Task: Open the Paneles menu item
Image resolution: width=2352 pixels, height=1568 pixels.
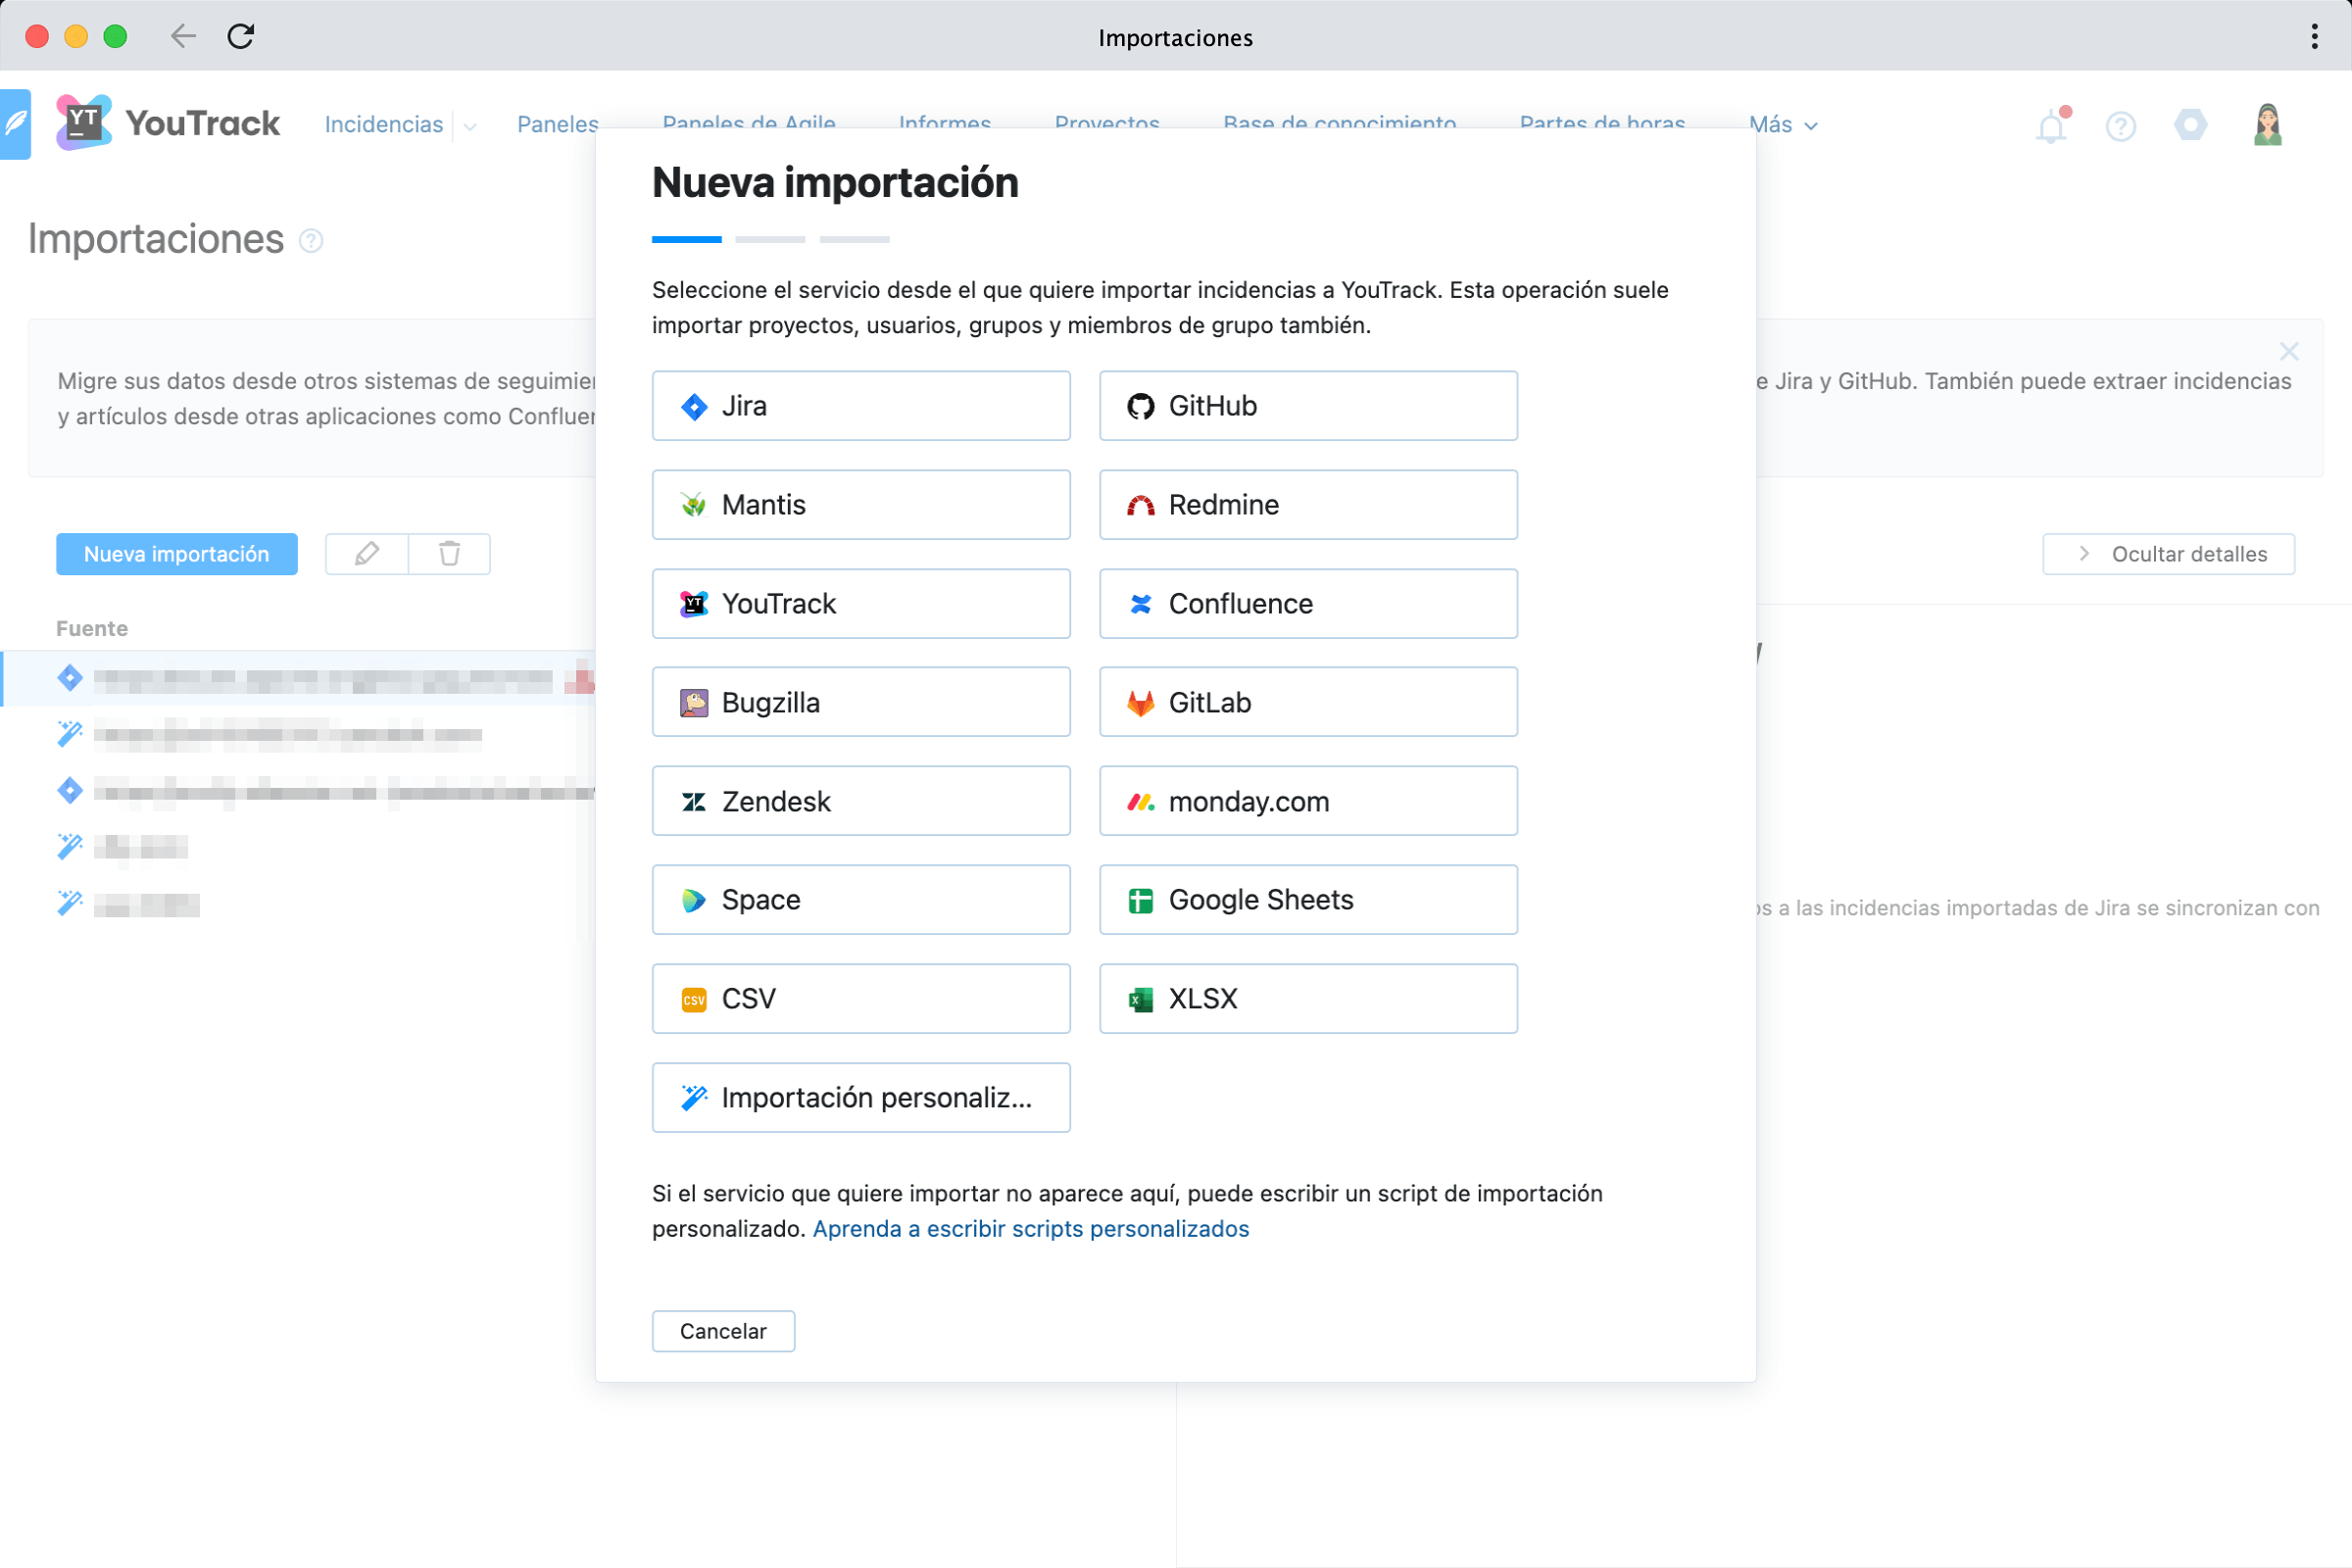Action: point(557,124)
